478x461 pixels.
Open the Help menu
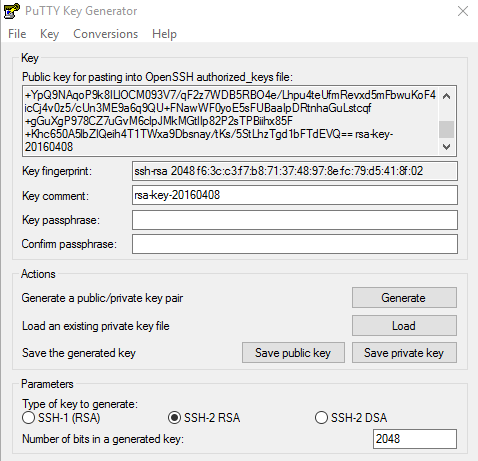(x=164, y=34)
